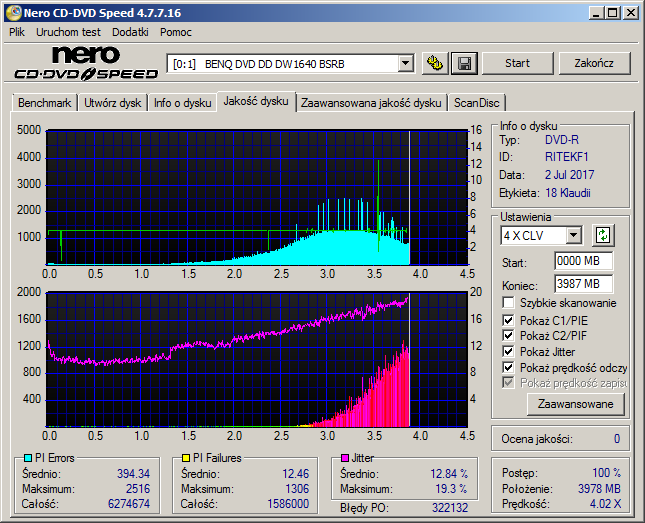The height and width of the screenshot is (523, 645).
Task: Click the Start position 0000 MB field
Action: [x=583, y=261]
